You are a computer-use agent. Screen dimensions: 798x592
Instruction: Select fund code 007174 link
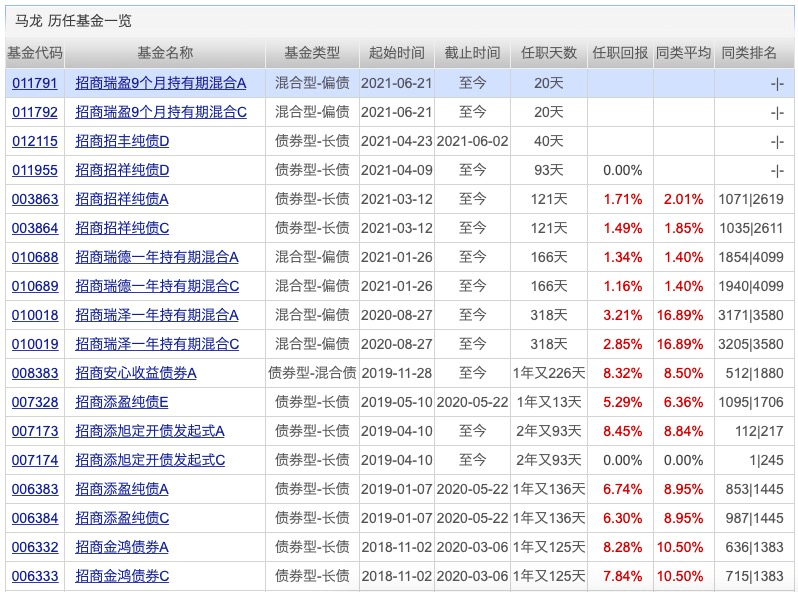pos(34,460)
